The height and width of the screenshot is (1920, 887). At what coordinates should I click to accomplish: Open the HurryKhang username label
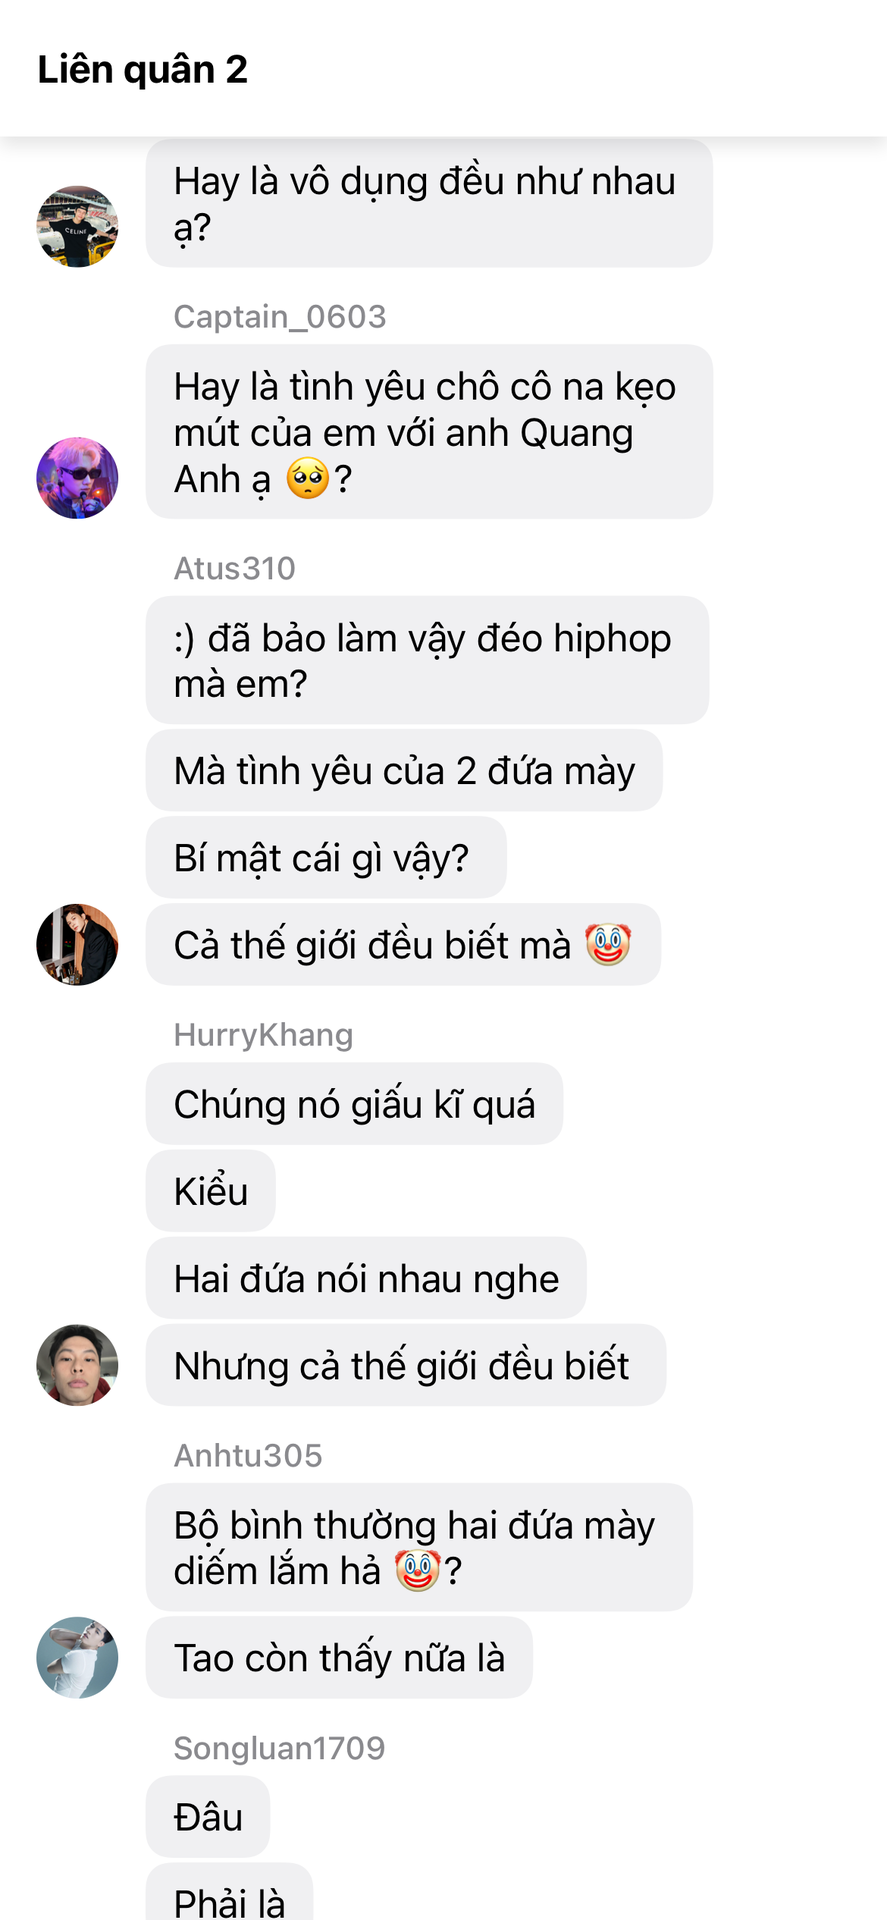[x=263, y=1035]
